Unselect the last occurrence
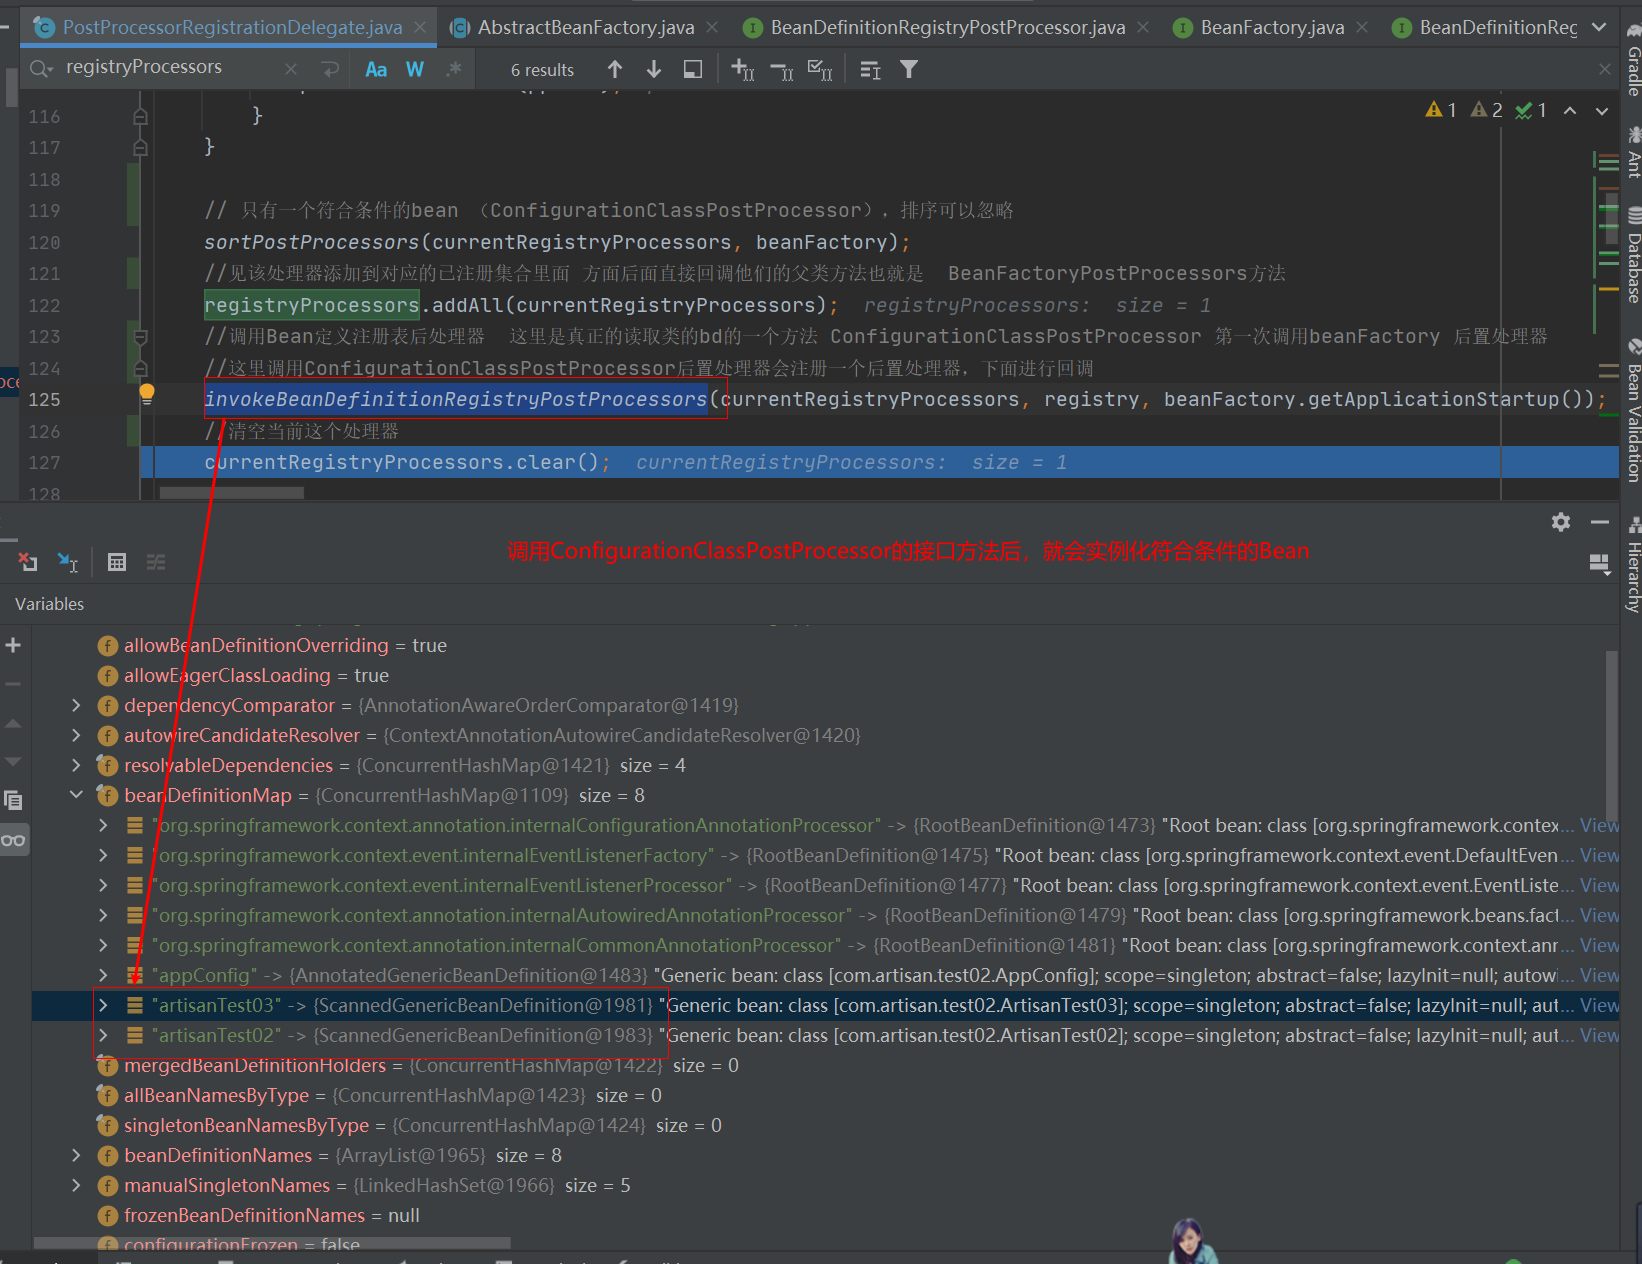The width and height of the screenshot is (1642, 1264). (782, 69)
